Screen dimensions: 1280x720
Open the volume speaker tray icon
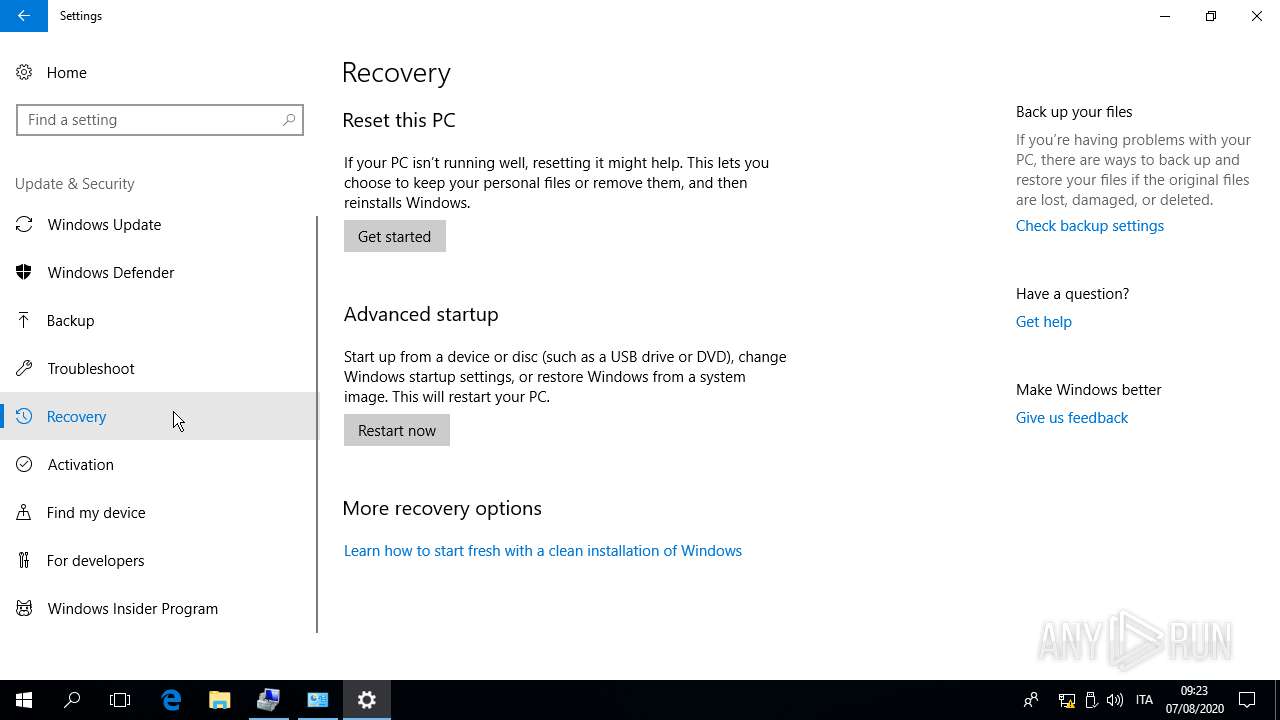1115,700
